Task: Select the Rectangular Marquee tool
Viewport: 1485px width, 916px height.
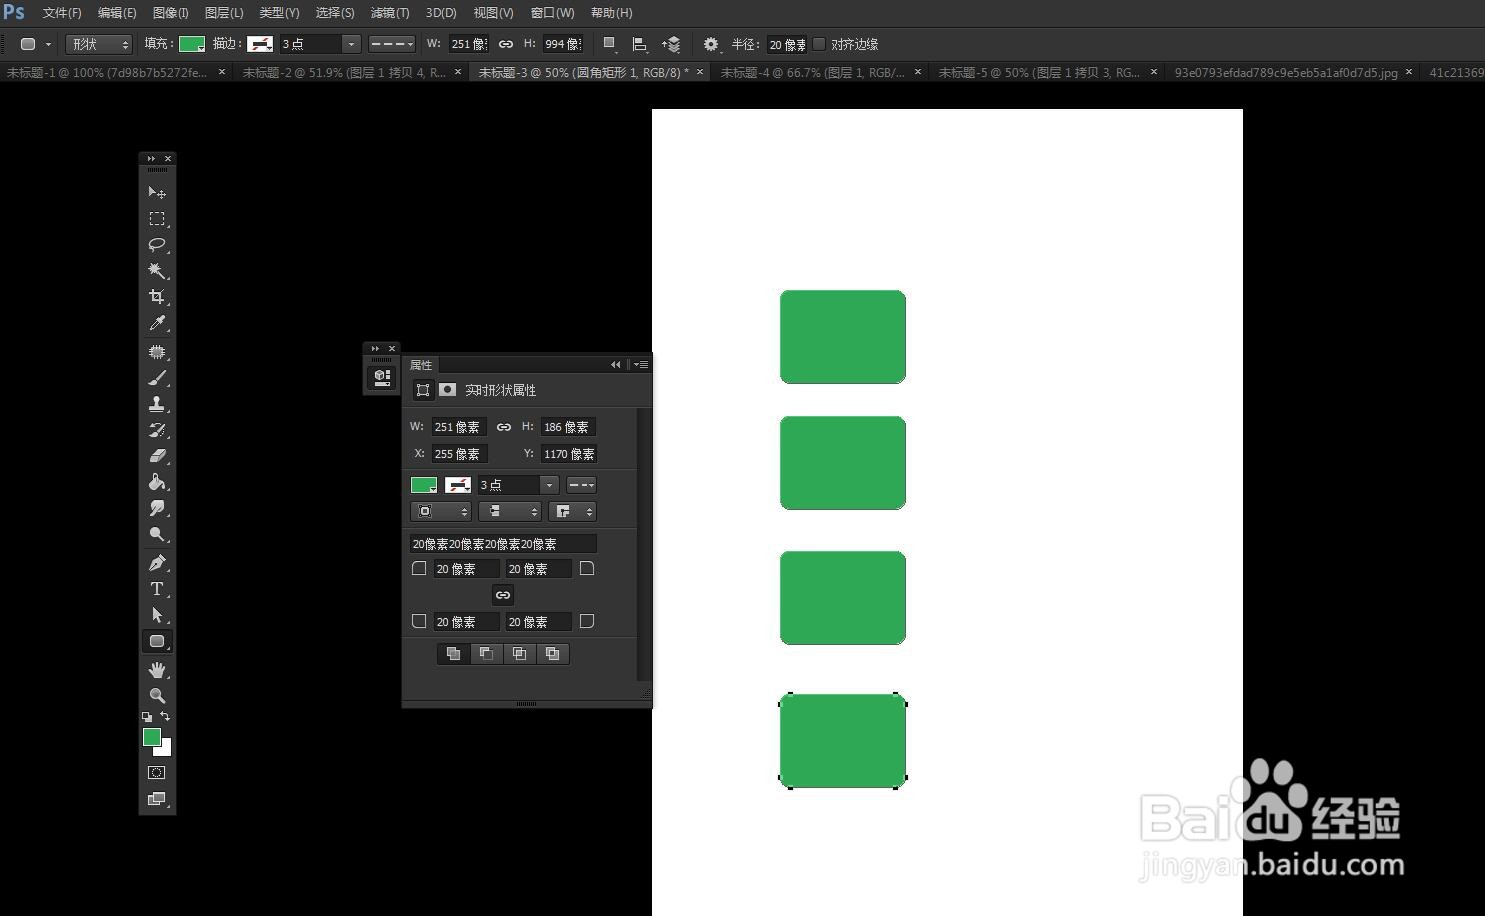Action: pyautogui.click(x=157, y=219)
